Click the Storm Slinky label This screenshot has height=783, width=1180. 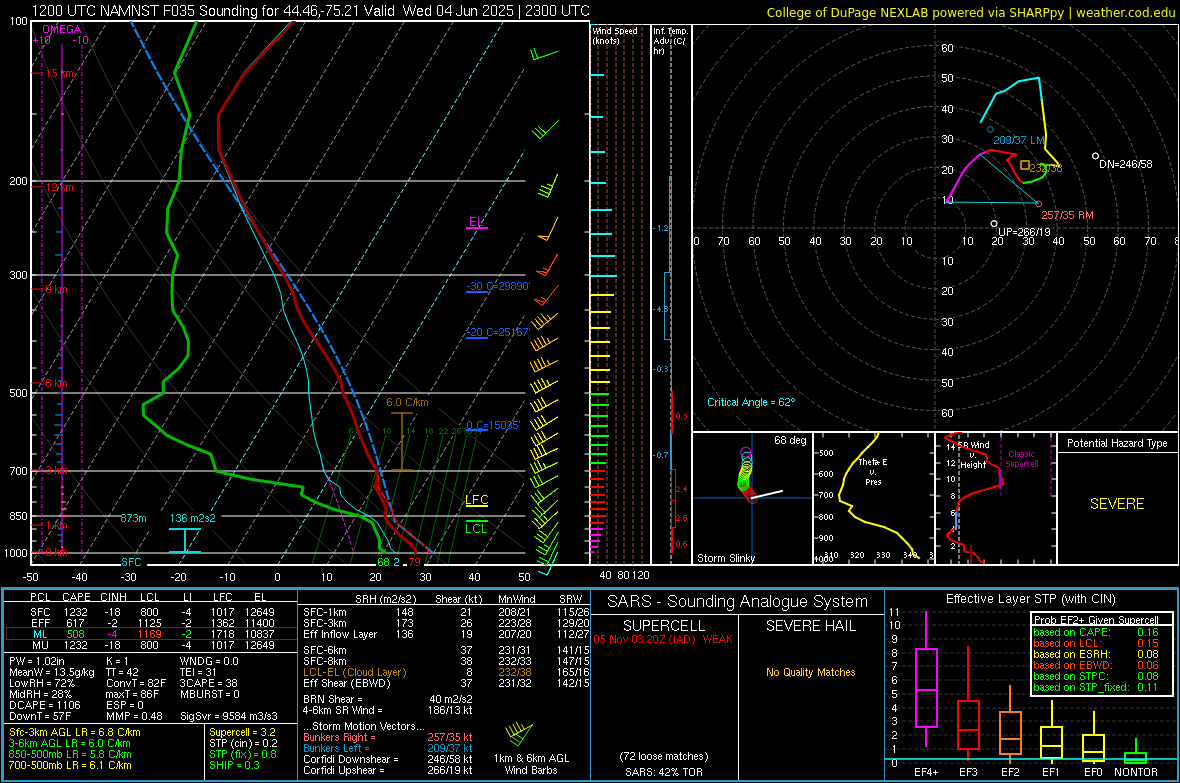click(x=725, y=559)
